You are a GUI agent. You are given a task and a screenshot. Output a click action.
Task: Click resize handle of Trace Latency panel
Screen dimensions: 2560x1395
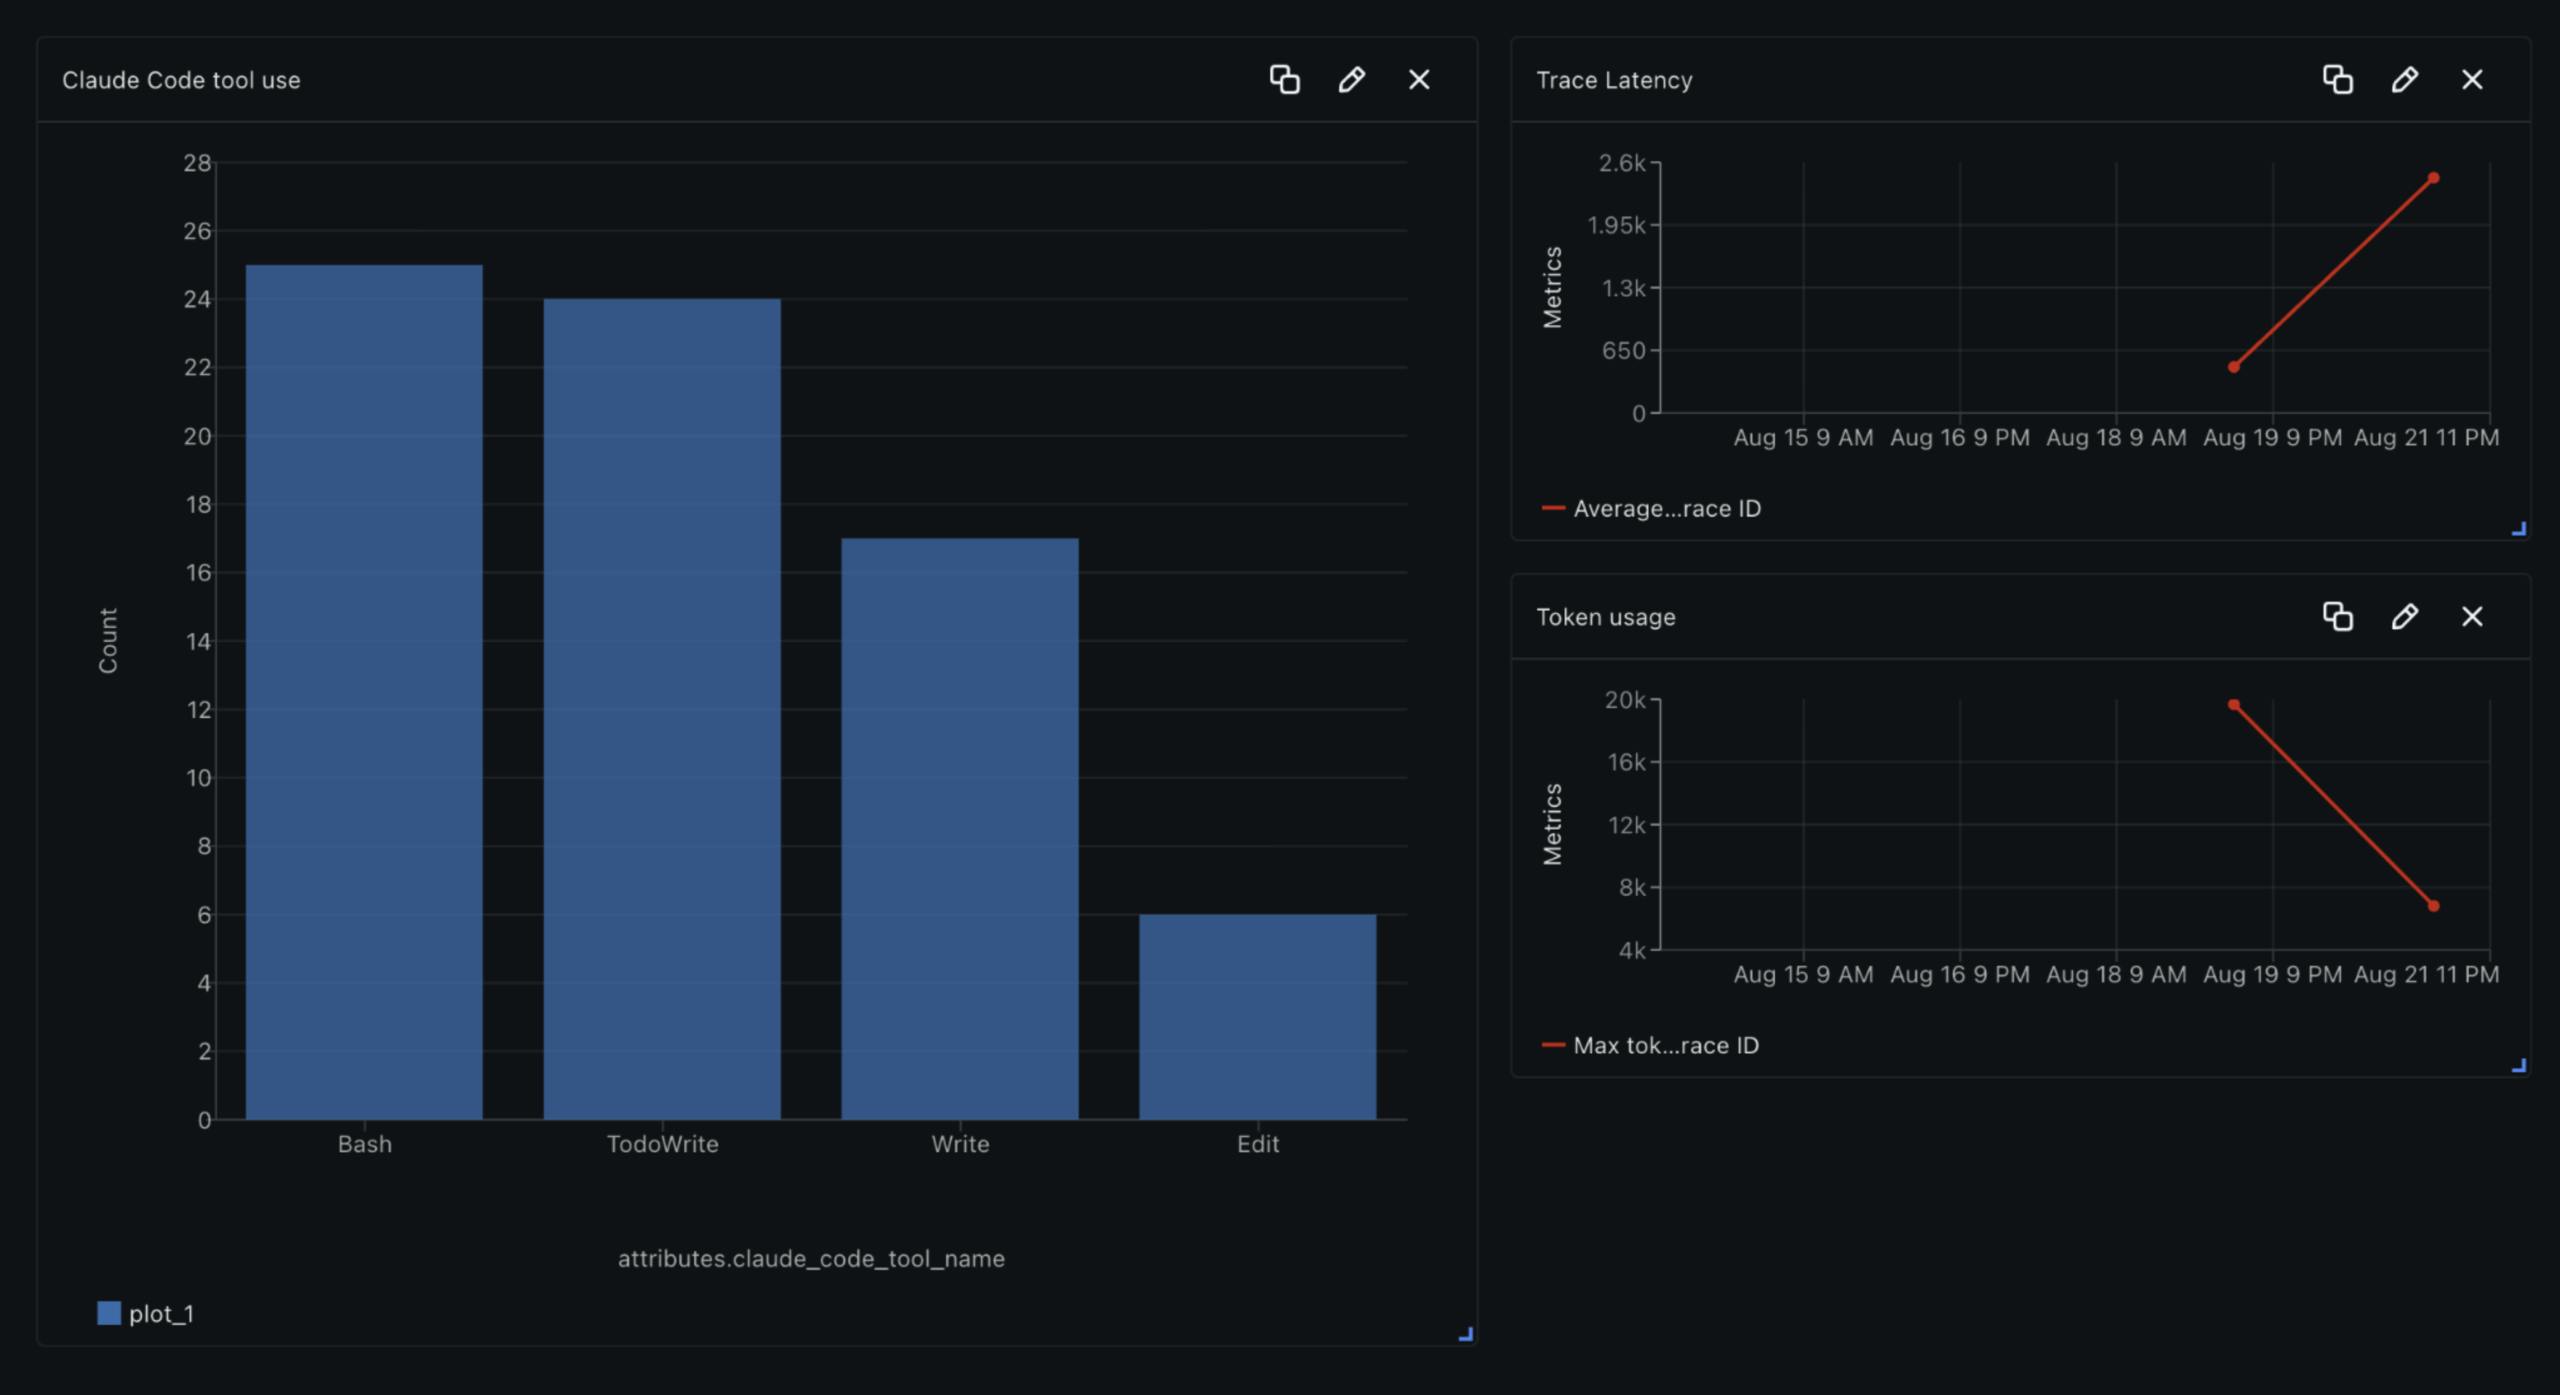tap(2519, 529)
